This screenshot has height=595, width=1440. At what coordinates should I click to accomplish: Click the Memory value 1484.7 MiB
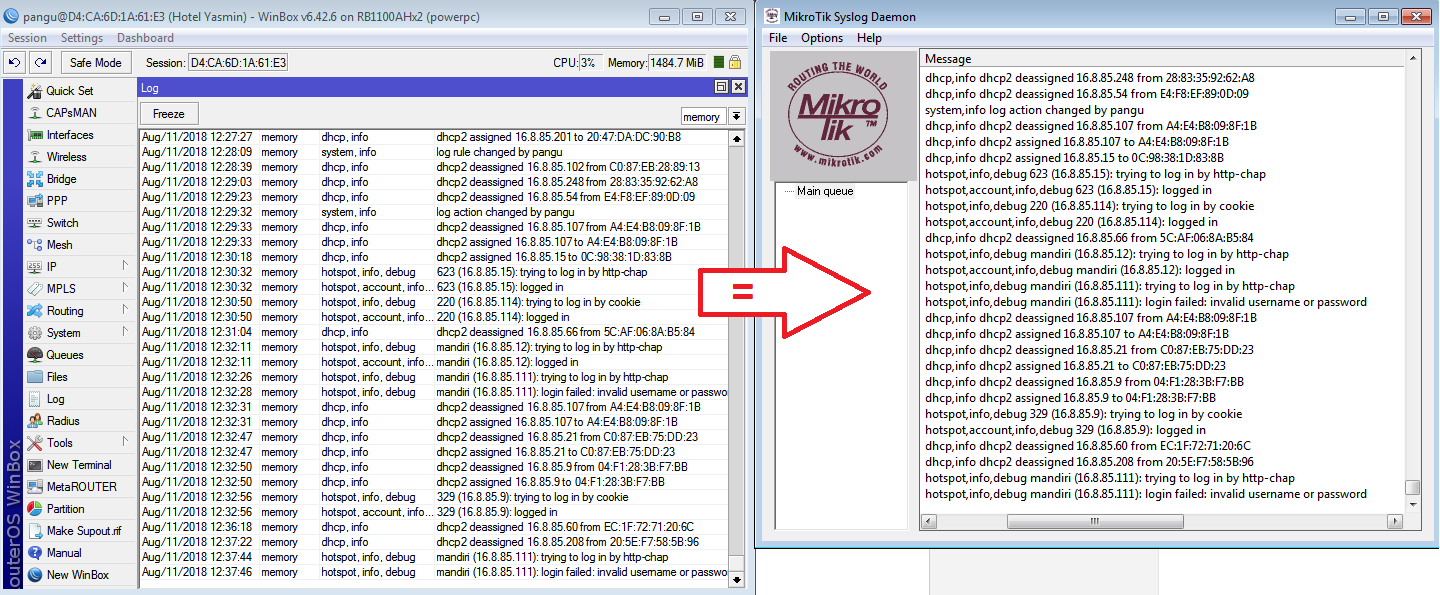pos(678,62)
